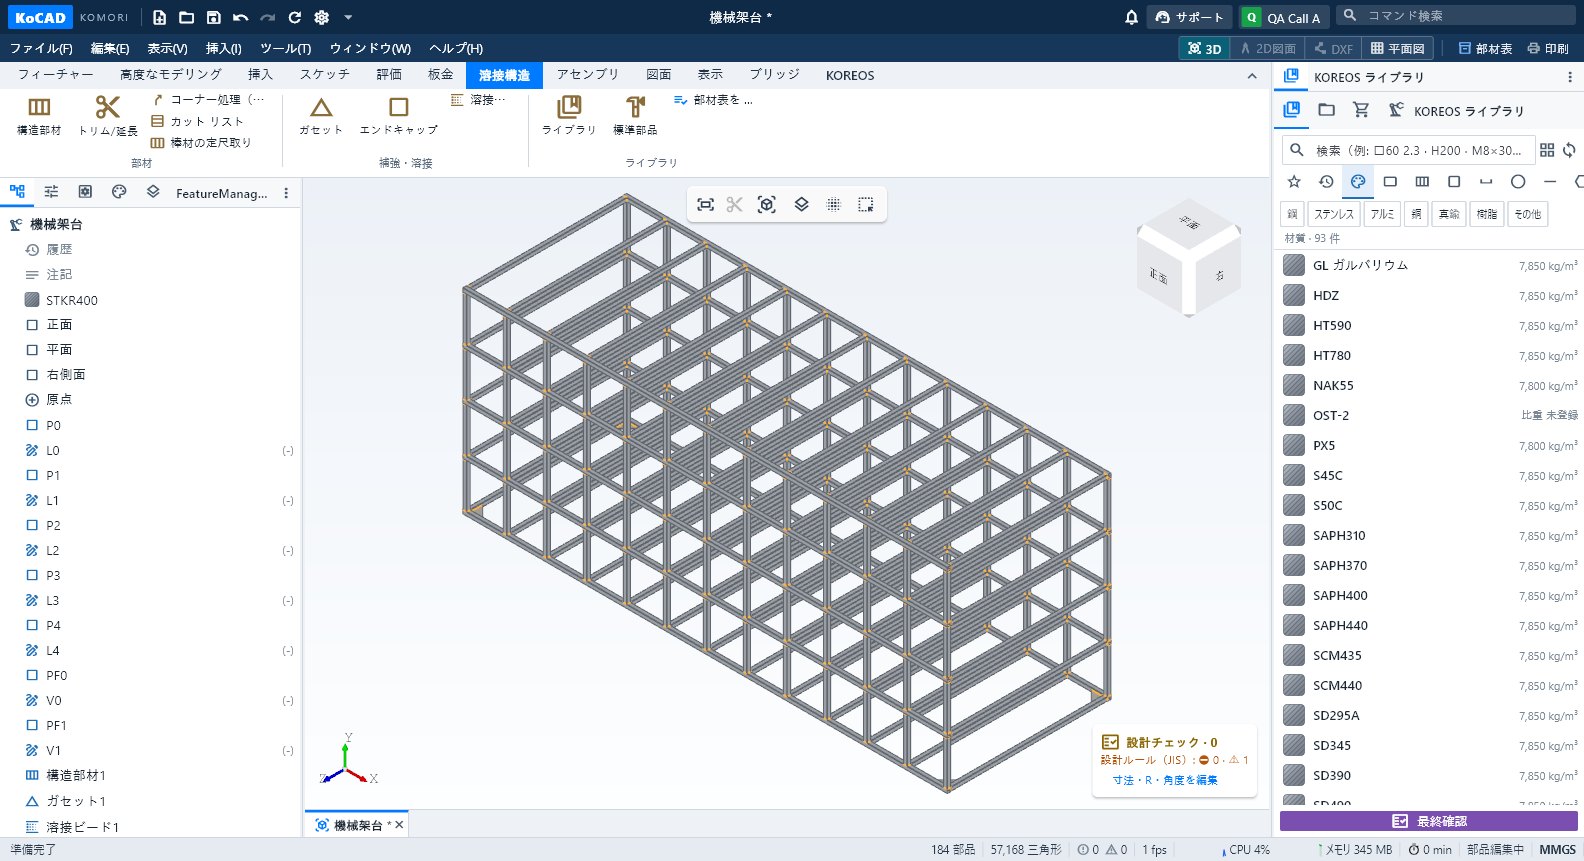This screenshot has width=1584, height=861.
Task: Select the トリム/延長 scissors tool
Action: [108, 115]
